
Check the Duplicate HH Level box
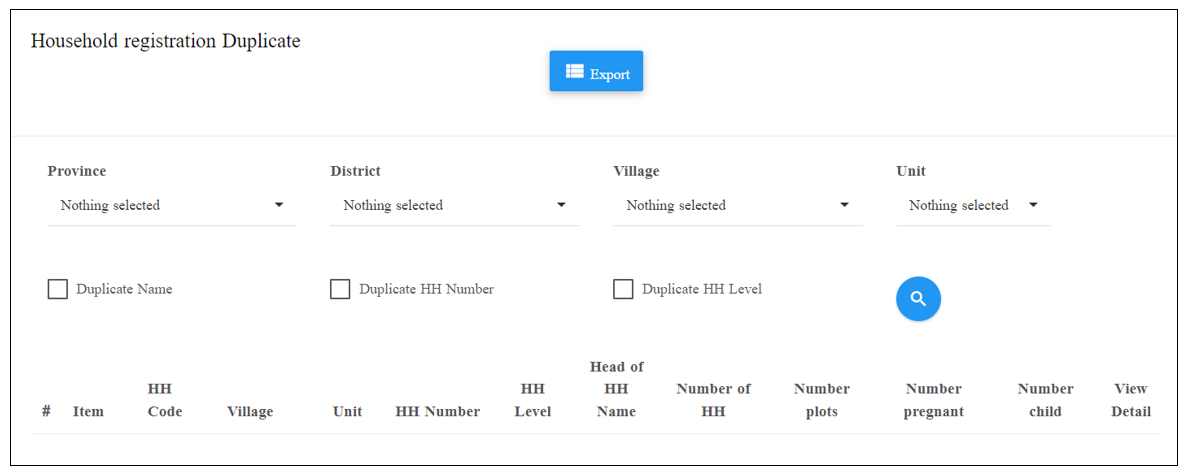point(623,289)
